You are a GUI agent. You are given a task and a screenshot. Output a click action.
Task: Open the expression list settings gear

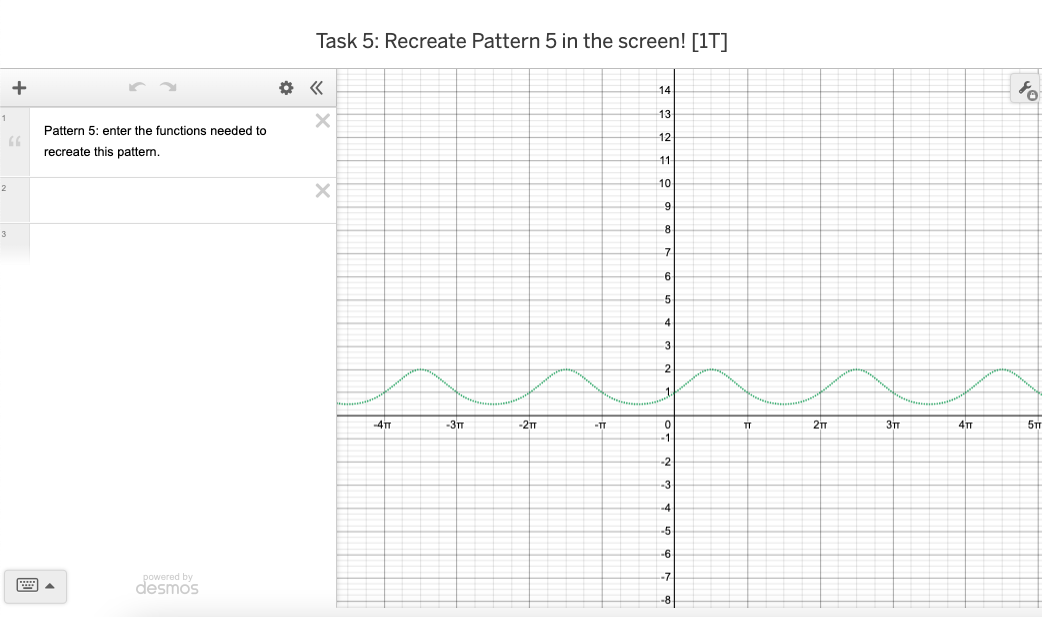[286, 88]
